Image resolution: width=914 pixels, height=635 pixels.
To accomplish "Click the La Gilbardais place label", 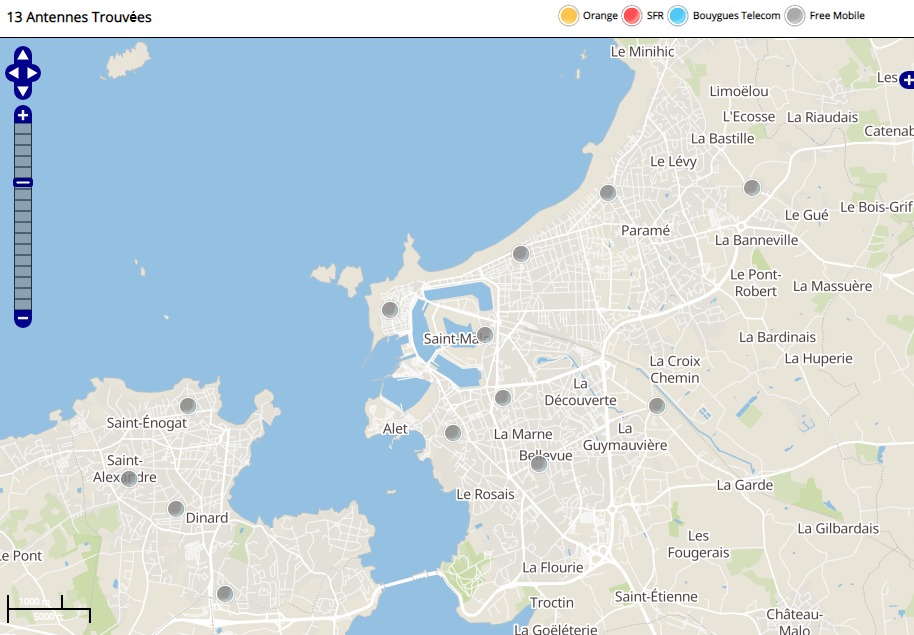I will pos(838,529).
